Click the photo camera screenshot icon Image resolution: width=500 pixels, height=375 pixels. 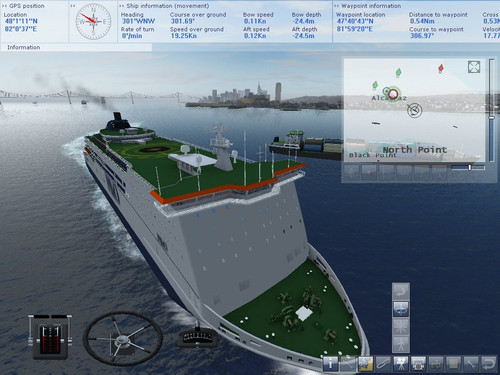pos(436,364)
